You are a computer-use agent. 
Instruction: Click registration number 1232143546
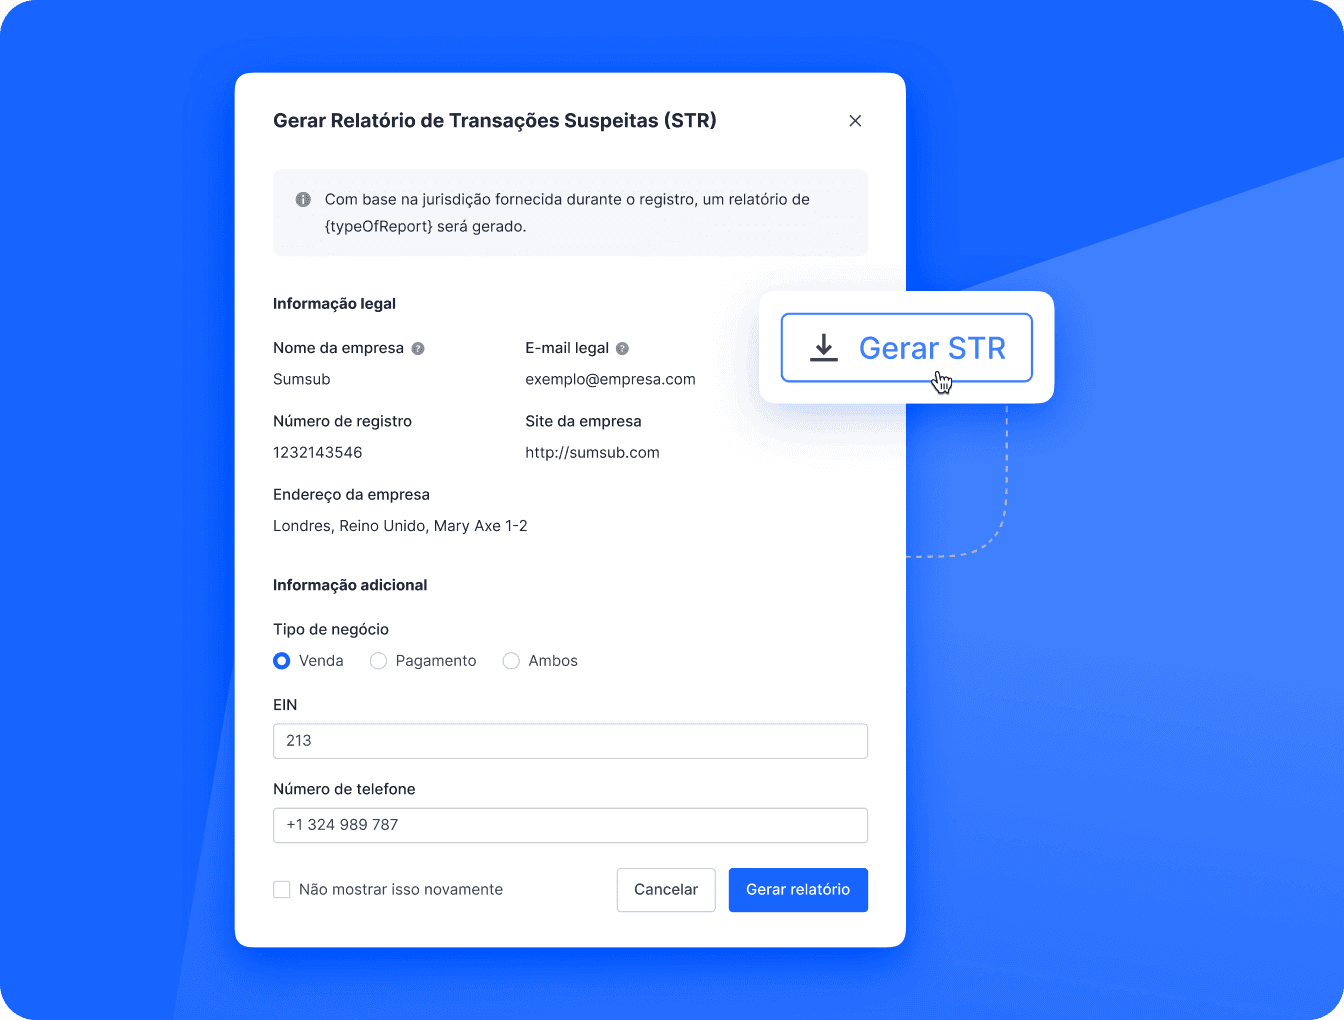coord(318,453)
